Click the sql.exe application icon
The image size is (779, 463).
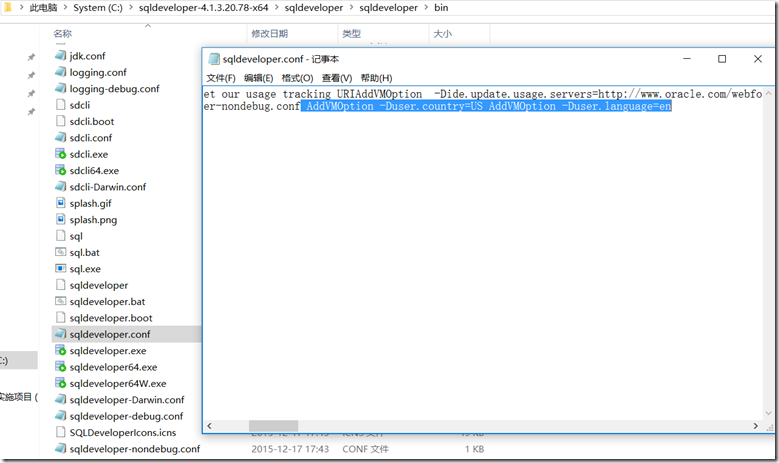(x=61, y=269)
